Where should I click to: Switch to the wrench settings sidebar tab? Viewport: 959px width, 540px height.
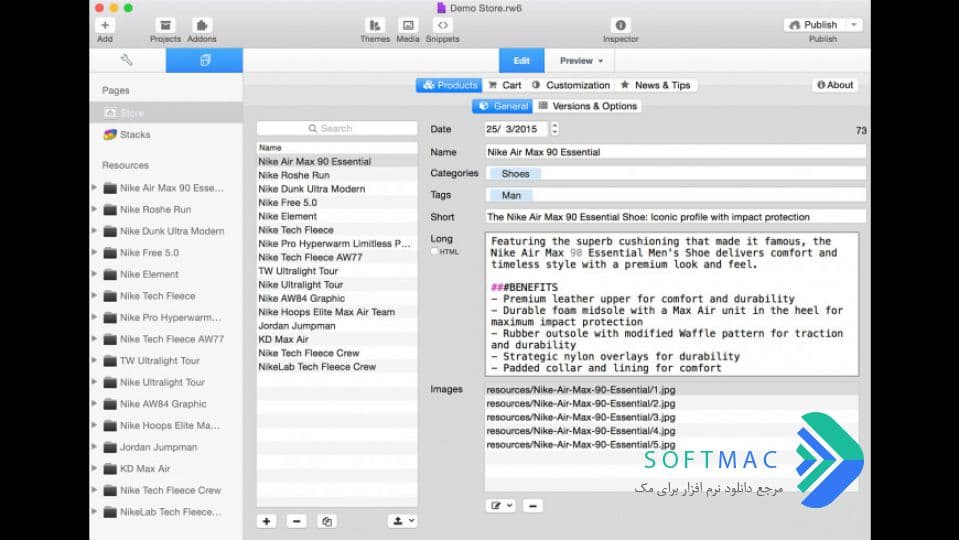point(127,60)
